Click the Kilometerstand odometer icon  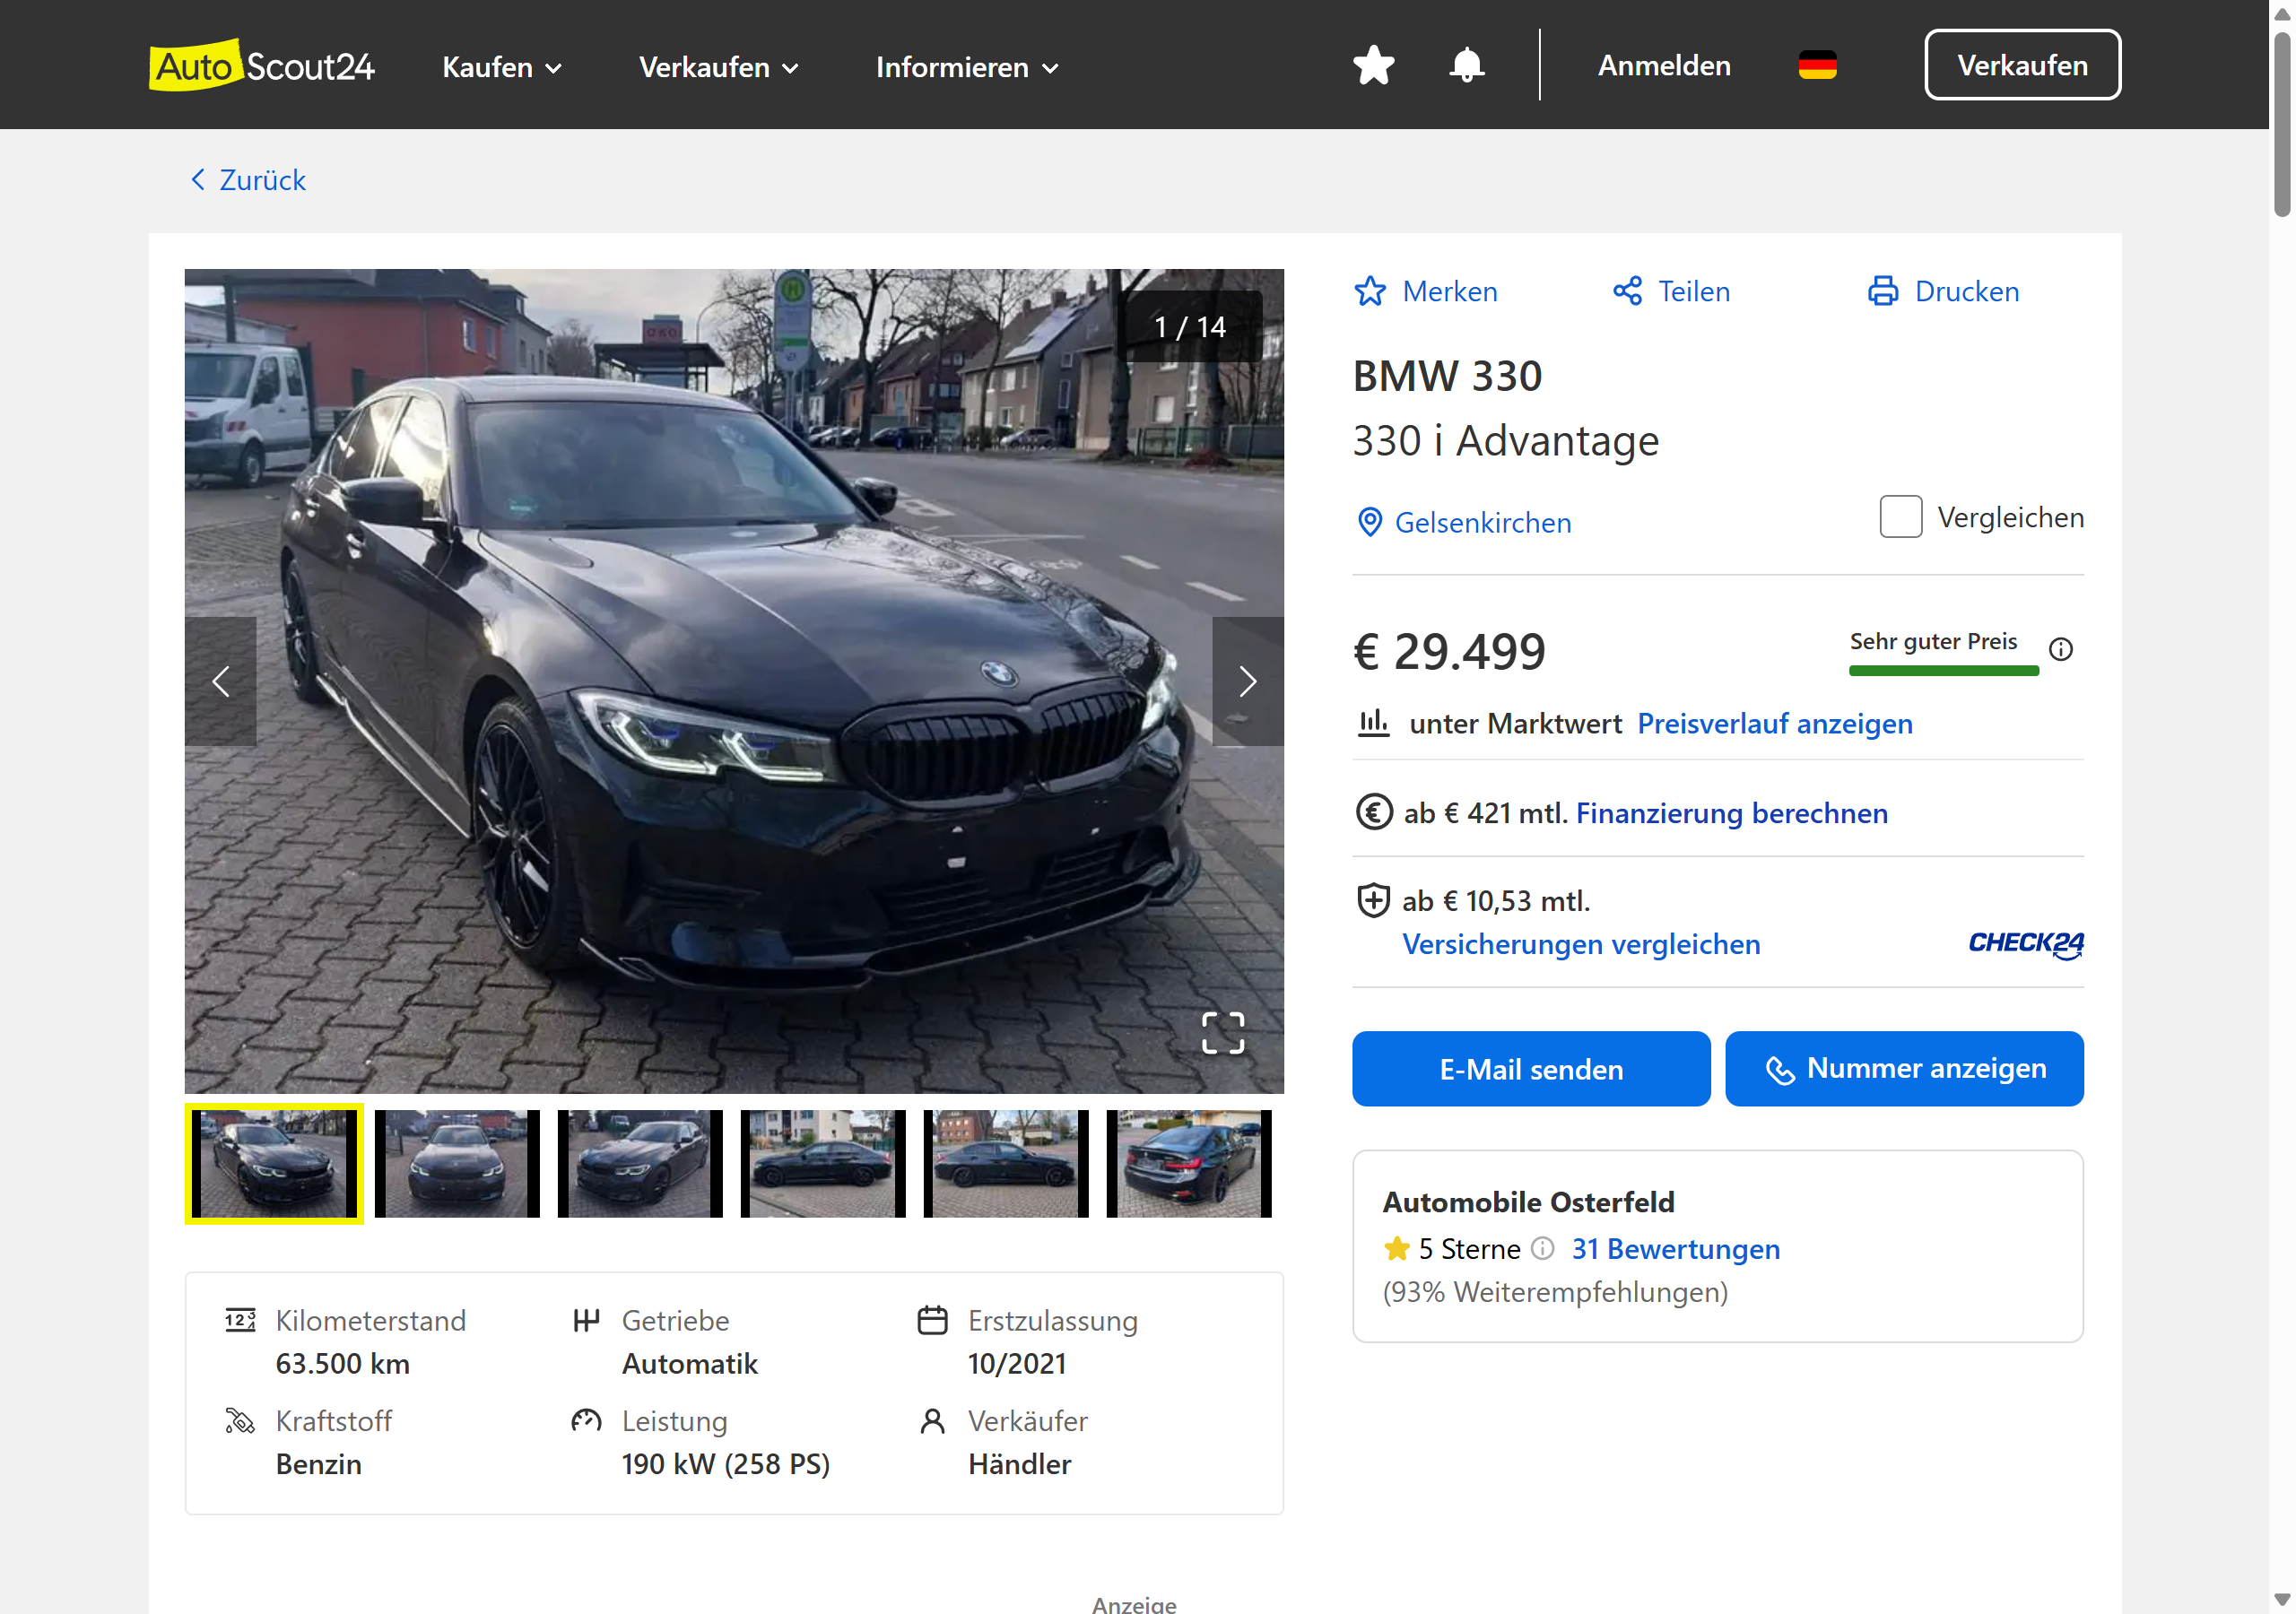240,1320
